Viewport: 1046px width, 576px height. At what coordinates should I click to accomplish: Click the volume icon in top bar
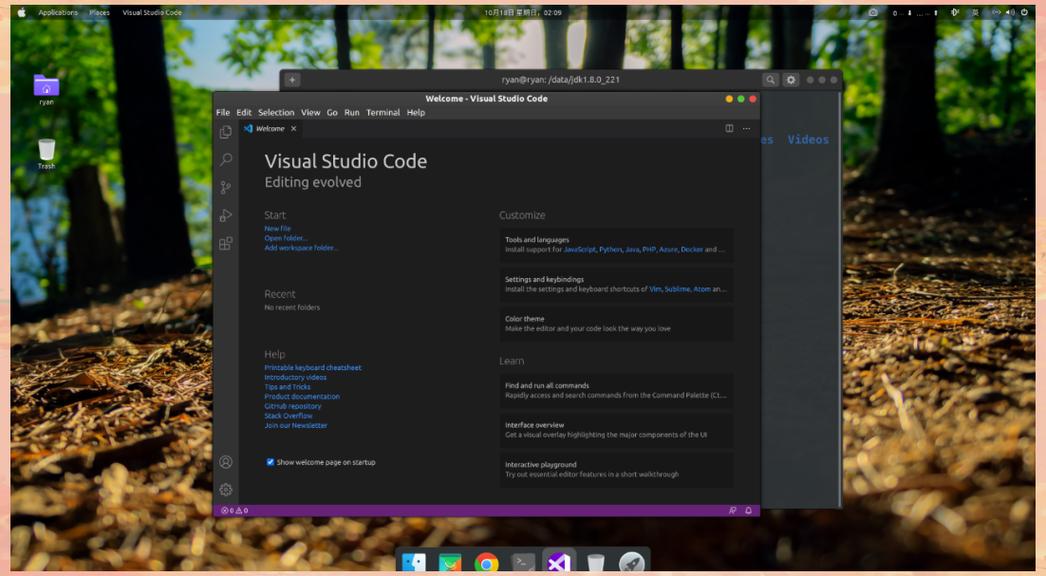coord(1010,12)
